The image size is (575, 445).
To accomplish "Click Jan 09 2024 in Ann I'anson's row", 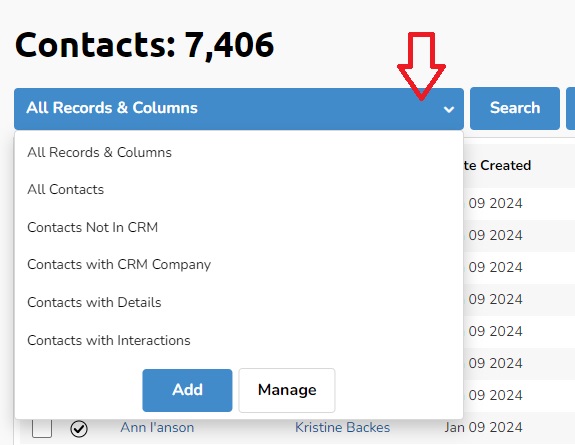I will click(x=484, y=427).
